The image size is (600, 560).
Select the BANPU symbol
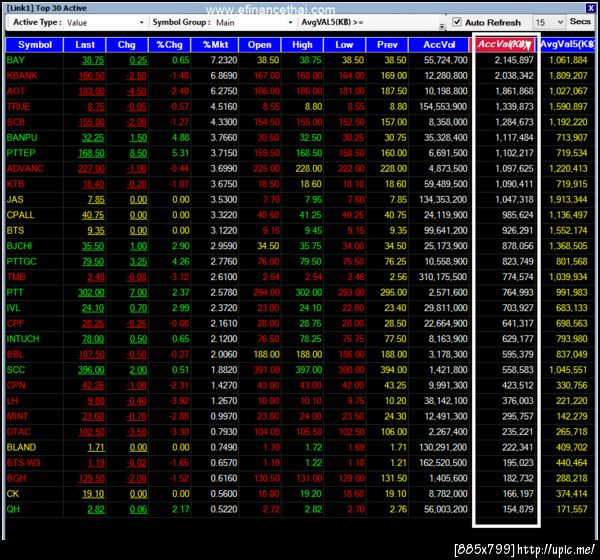point(22,137)
